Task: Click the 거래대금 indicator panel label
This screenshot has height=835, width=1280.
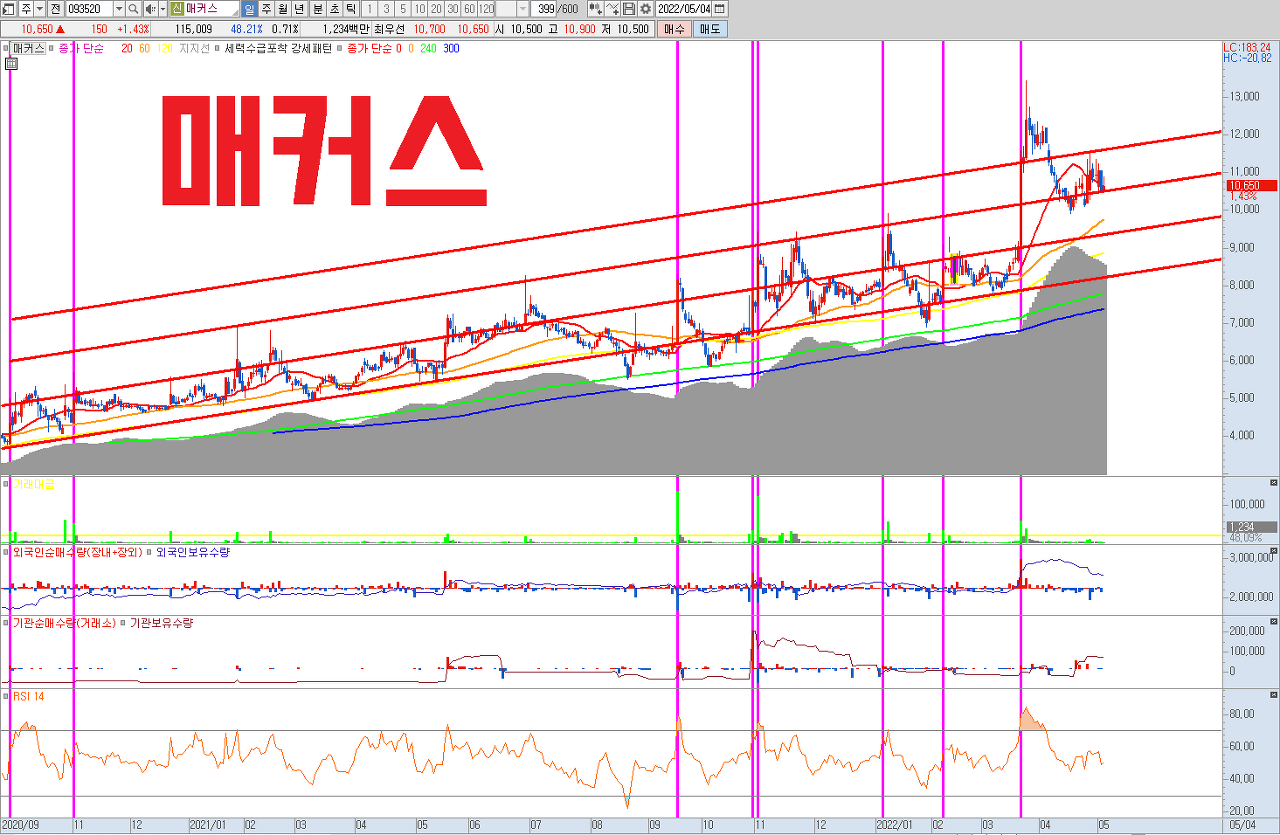Action: (33, 484)
